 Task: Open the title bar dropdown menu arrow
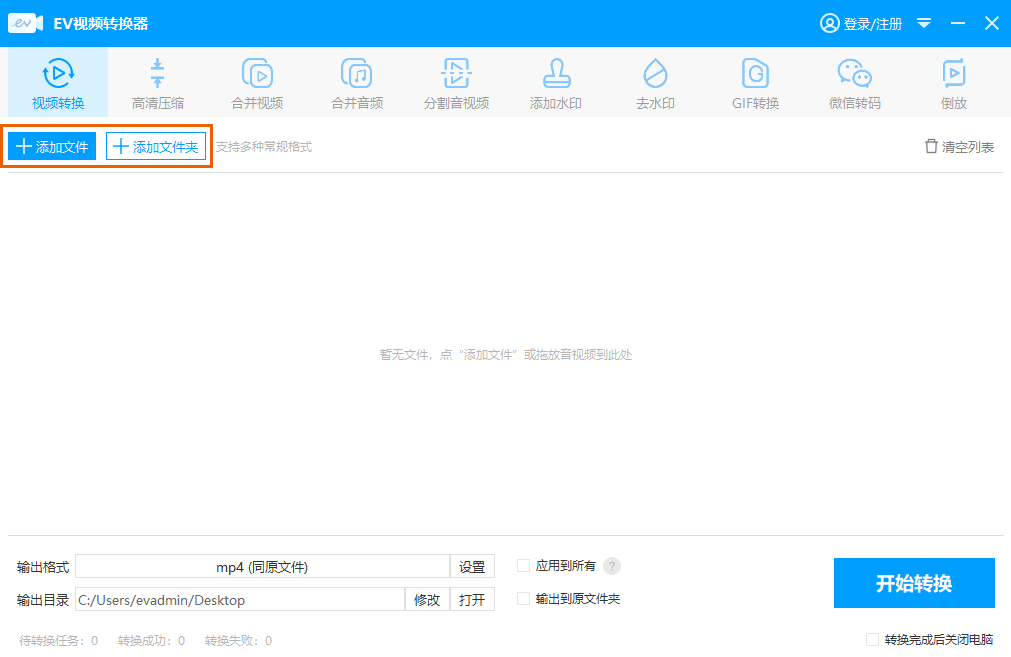click(924, 23)
